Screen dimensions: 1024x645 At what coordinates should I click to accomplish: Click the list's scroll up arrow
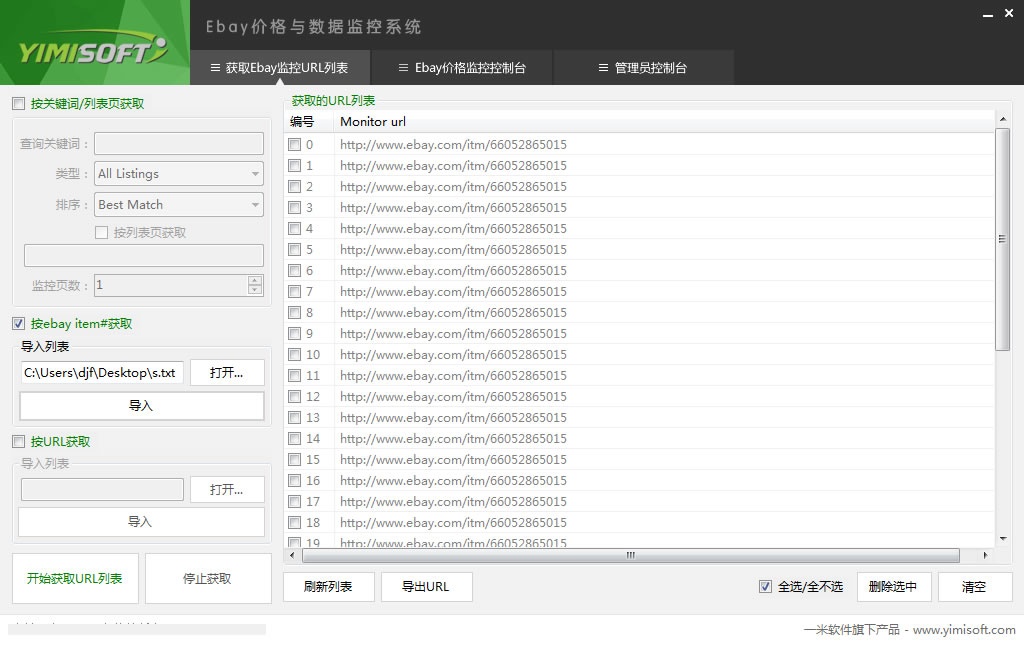[x=1002, y=119]
